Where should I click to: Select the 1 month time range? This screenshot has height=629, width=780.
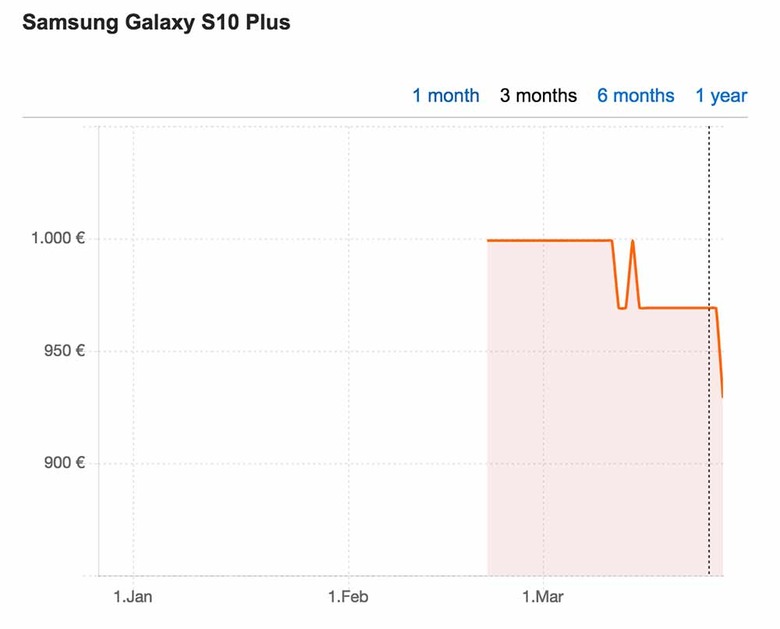[446, 96]
